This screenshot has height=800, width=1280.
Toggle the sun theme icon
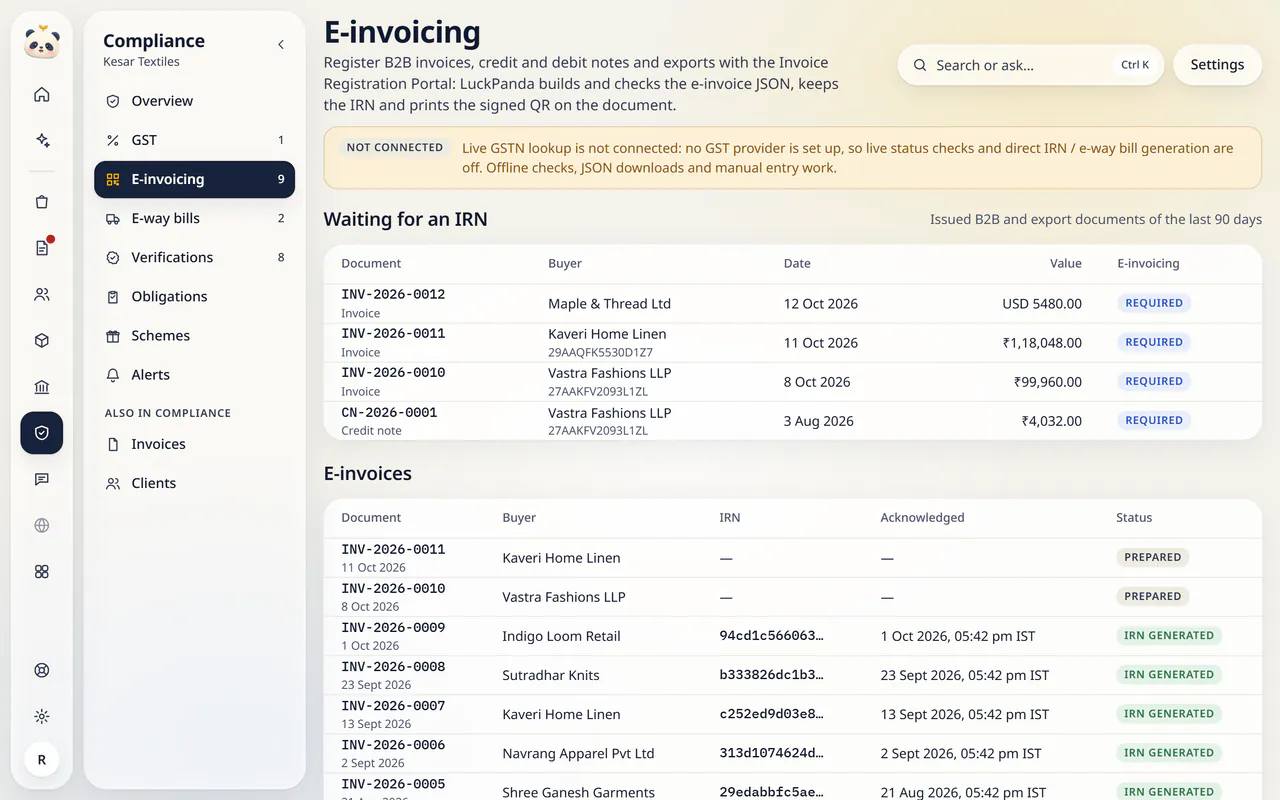pyautogui.click(x=42, y=716)
